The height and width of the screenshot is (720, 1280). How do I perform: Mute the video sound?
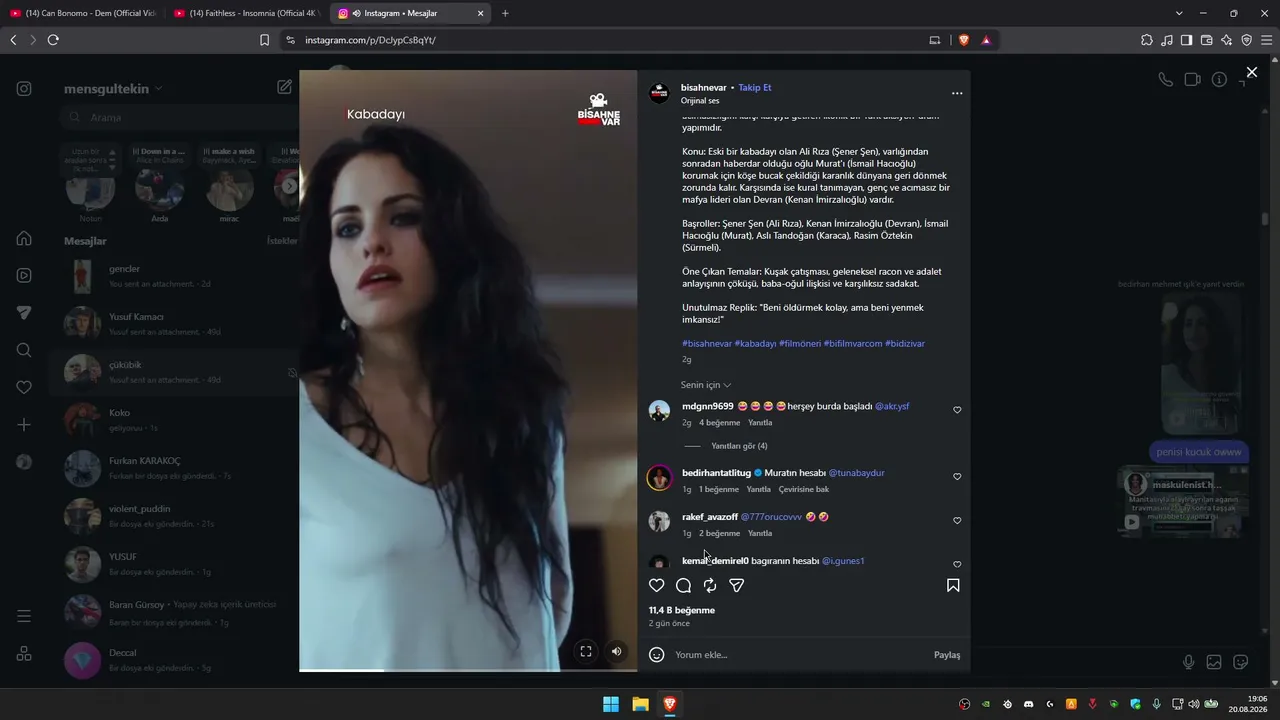pyautogui.click(x=617, y=651)
